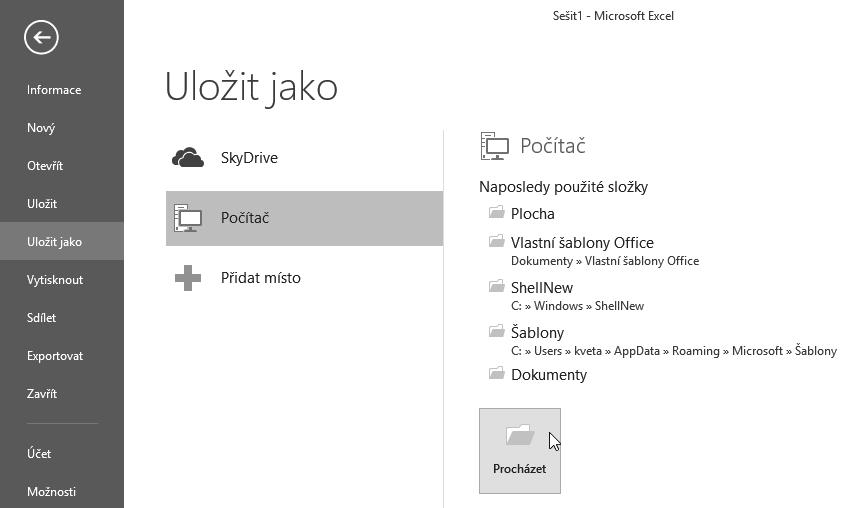Choose the Vlastní šablony Office folder
The width and height of the screenshot is (866, 508).
pyautogui.click(x=582, y=243)
